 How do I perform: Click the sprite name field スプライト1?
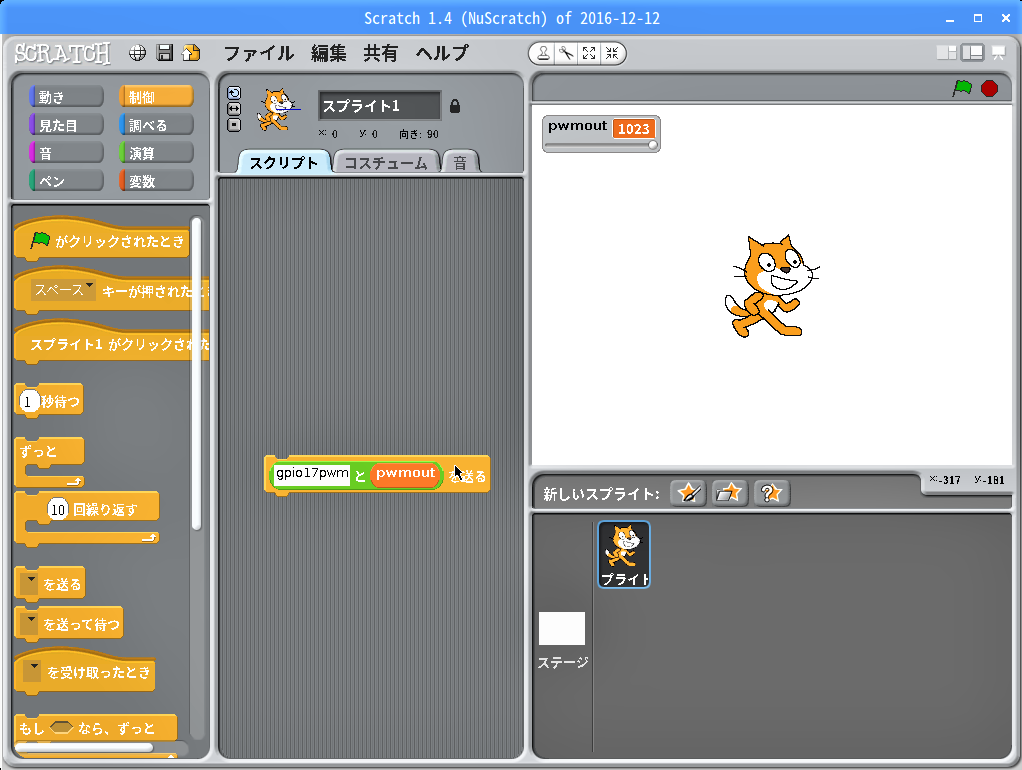pyautogui.click(x=379, y=106)
